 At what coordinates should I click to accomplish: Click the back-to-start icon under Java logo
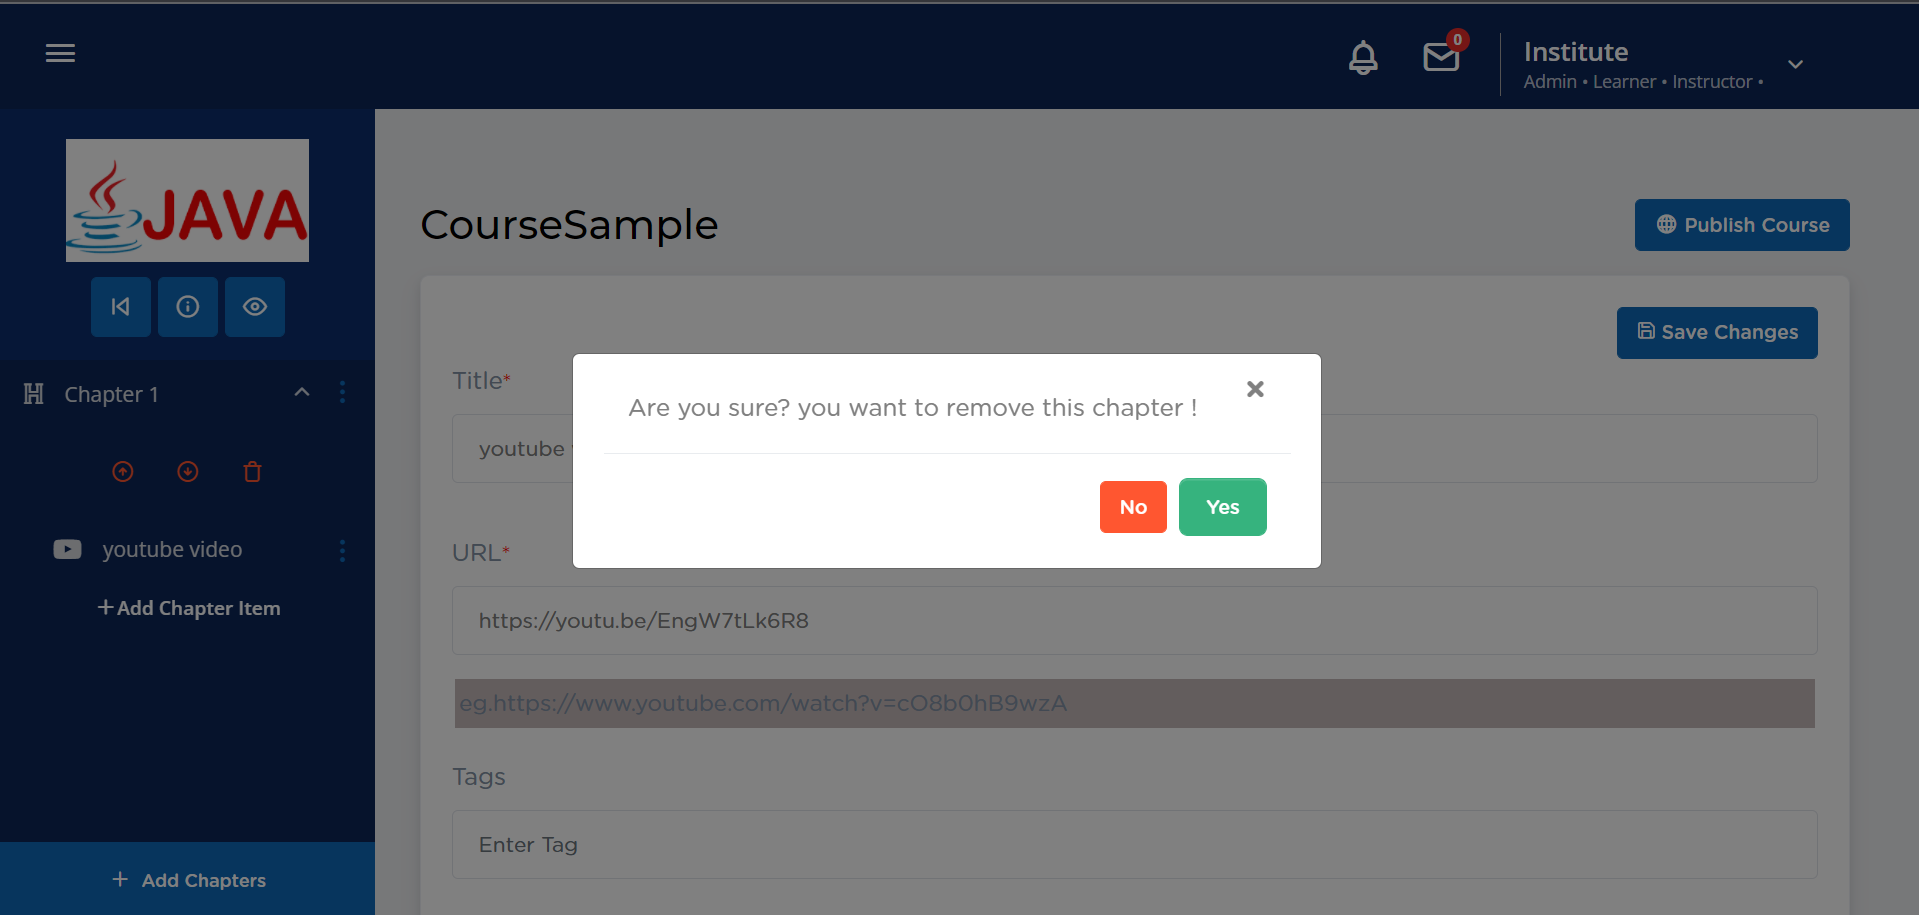coord(121,307)
